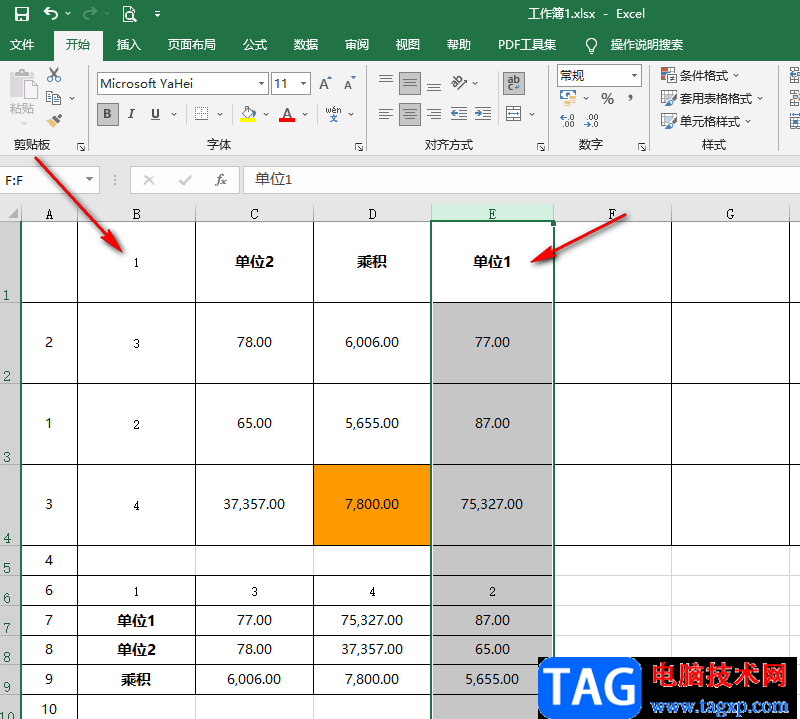Open Print Preview quick access icon
800x719 pixels.
130,14
